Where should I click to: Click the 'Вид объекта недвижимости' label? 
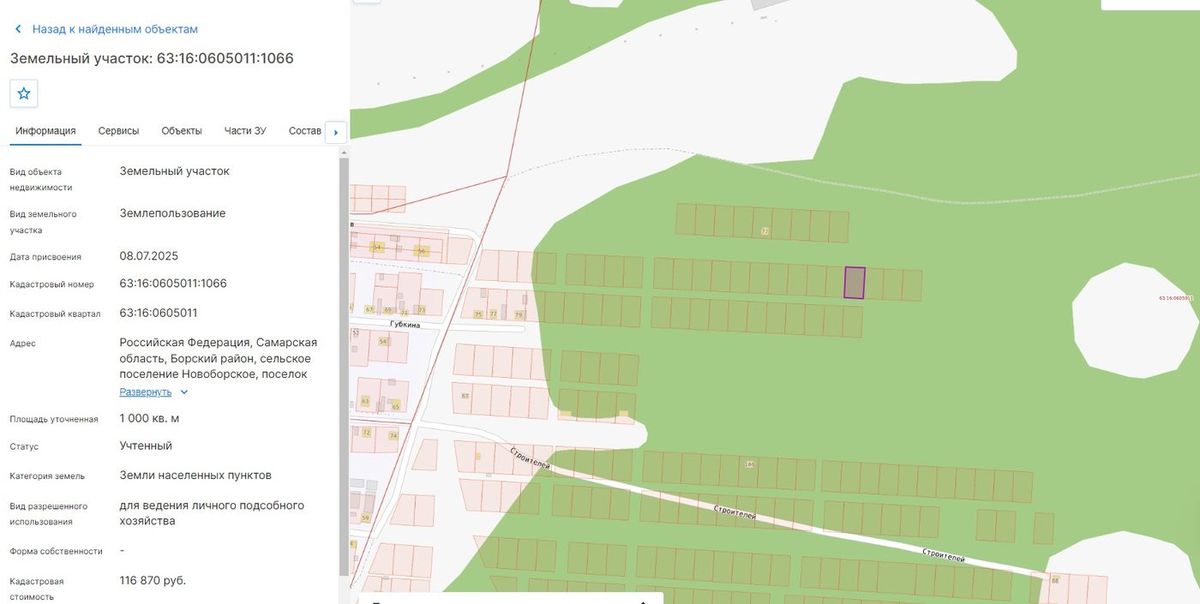pyautogui.click(x=41, y=179)
